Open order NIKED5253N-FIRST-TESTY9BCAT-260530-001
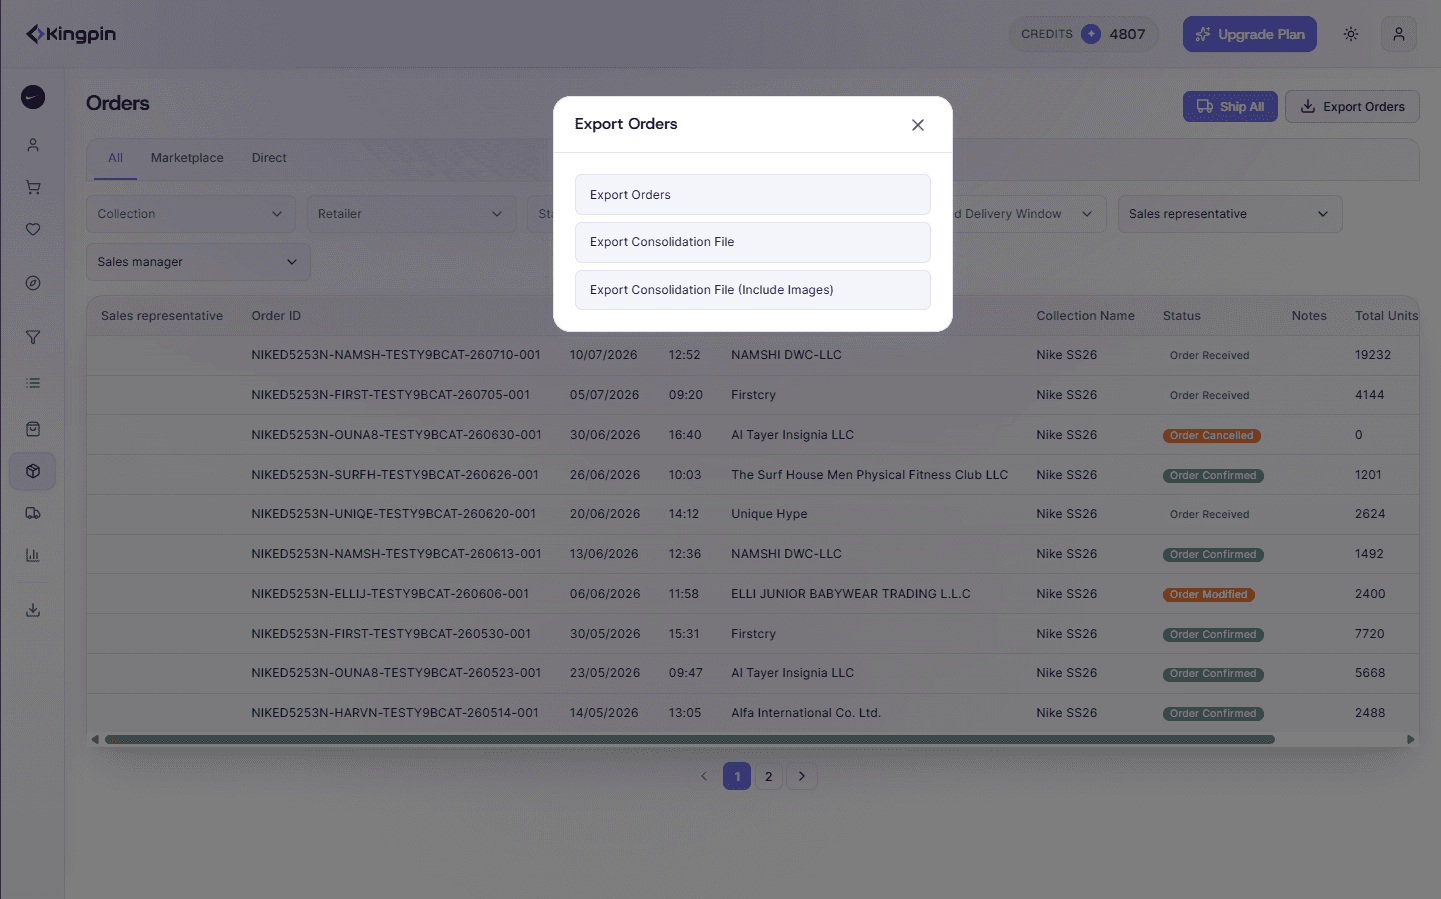 pyautogui.click(x=391, y=634)
